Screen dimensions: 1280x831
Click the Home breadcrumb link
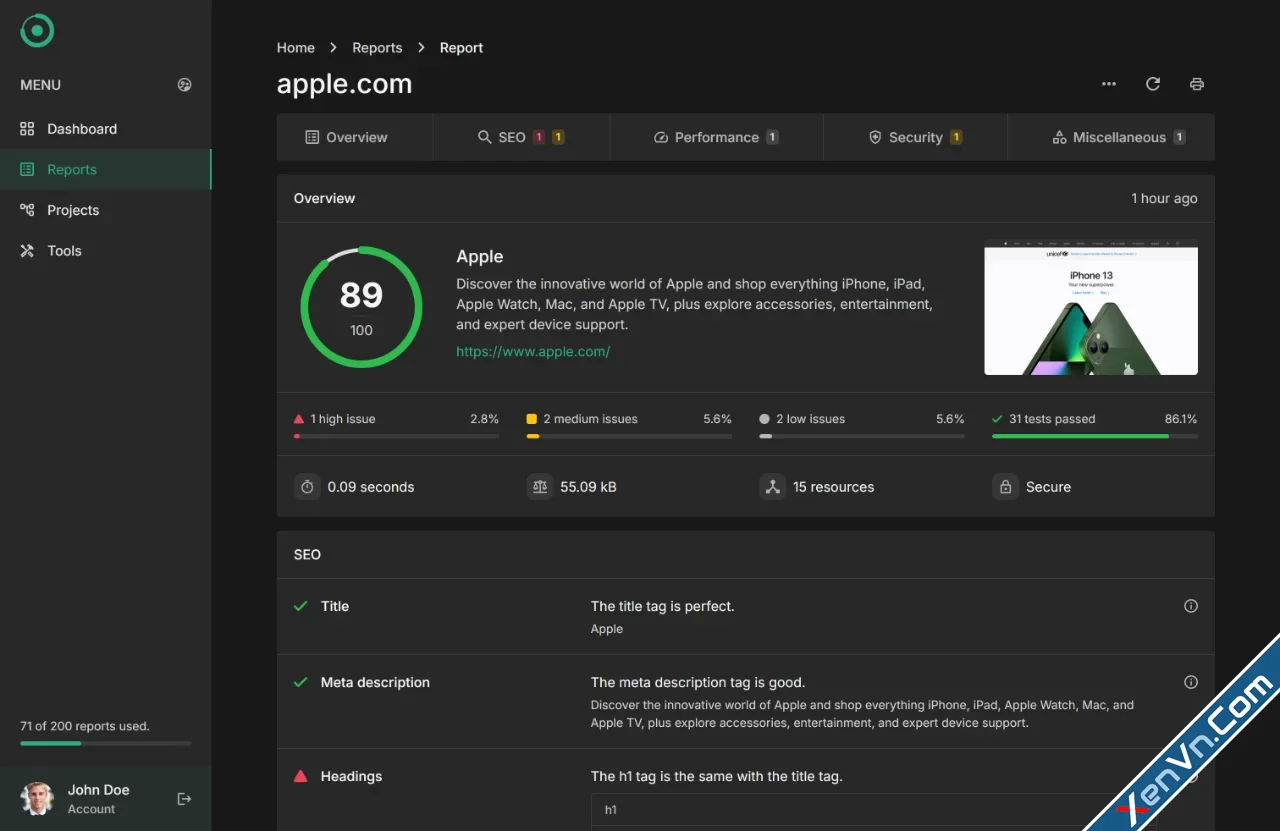click(x=295, y=47)
